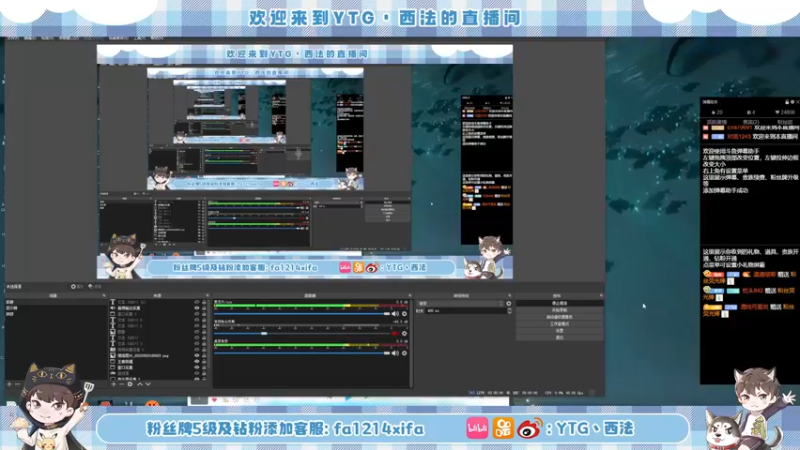This screenshot has height=450, width=800.
Task: Click the Start Virtual Camera button
Action: point(560,317)
